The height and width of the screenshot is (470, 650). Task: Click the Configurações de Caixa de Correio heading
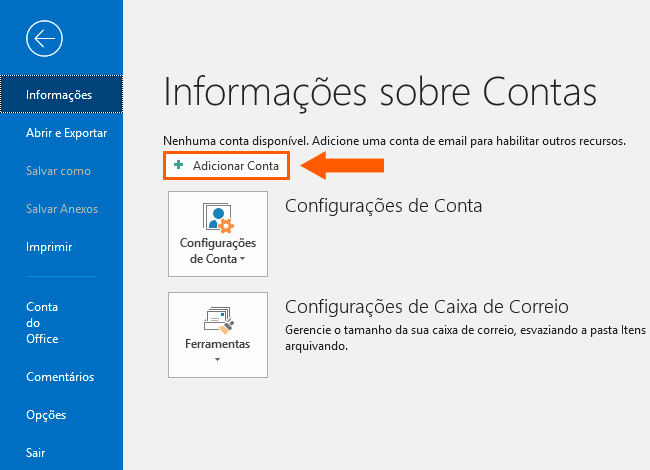click(427, 307)
